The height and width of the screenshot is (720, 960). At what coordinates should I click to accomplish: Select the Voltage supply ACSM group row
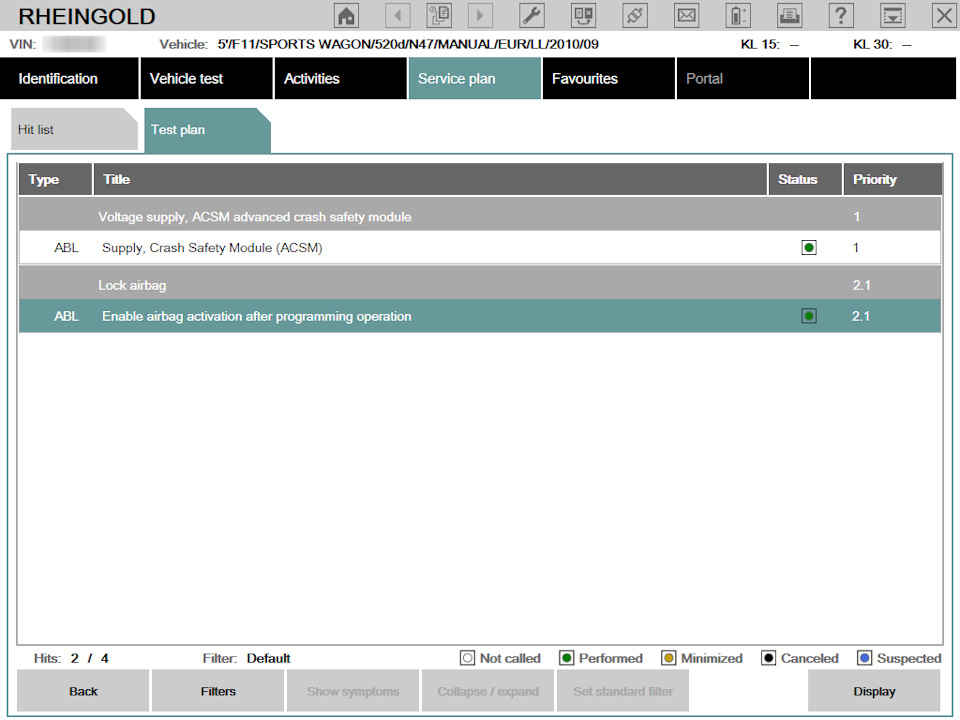point(480,216)
